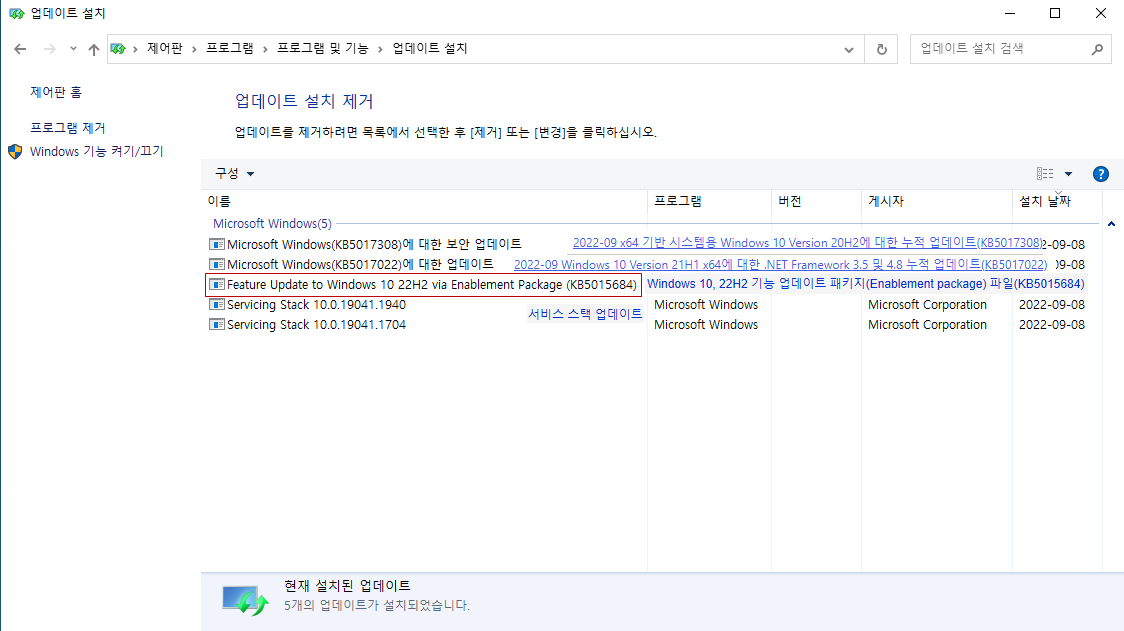
Task: Click the icon of Servicing Stack 10.0.19041.1940
Action: coord(216,305)
